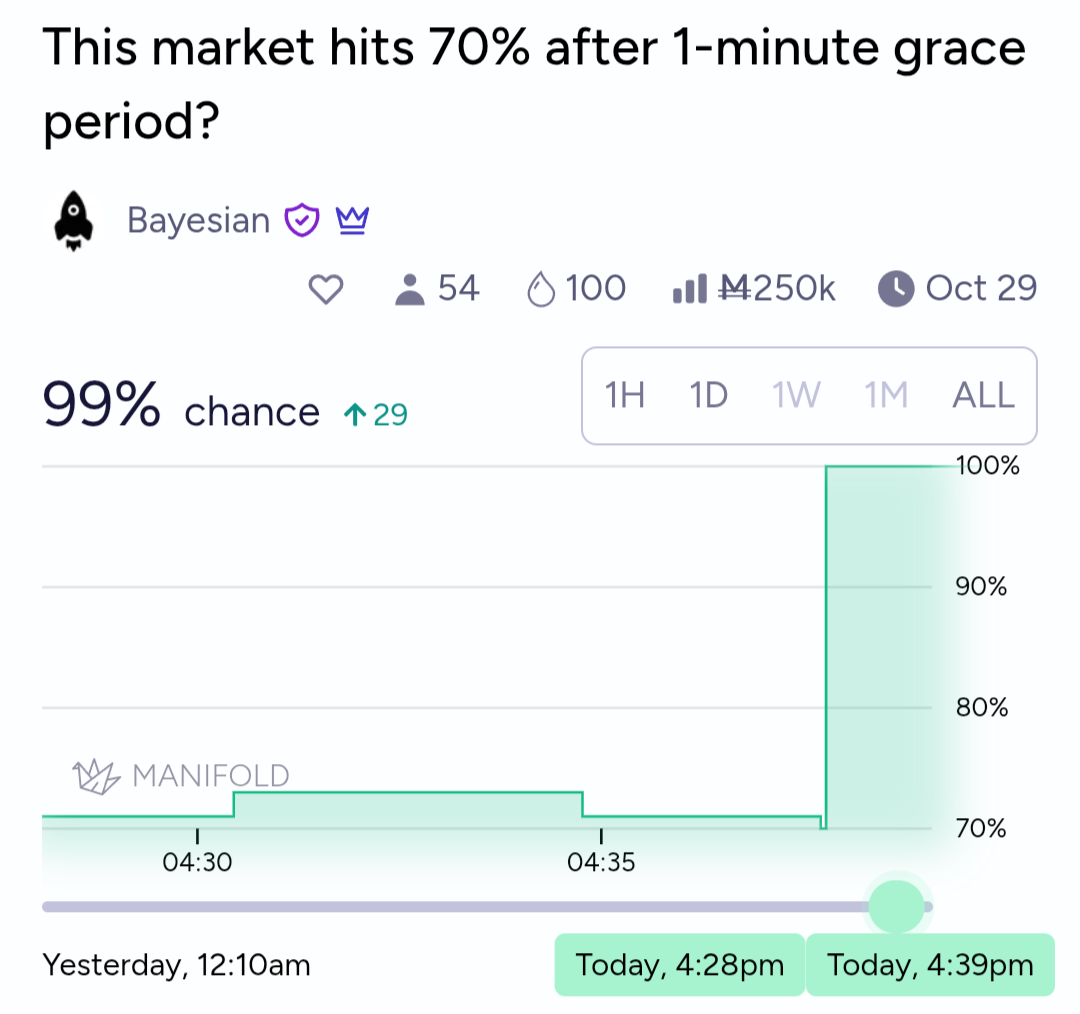Screen dimensions: 1080x1014
Task: Open Bayesian's user profile link
Action: 198,220
